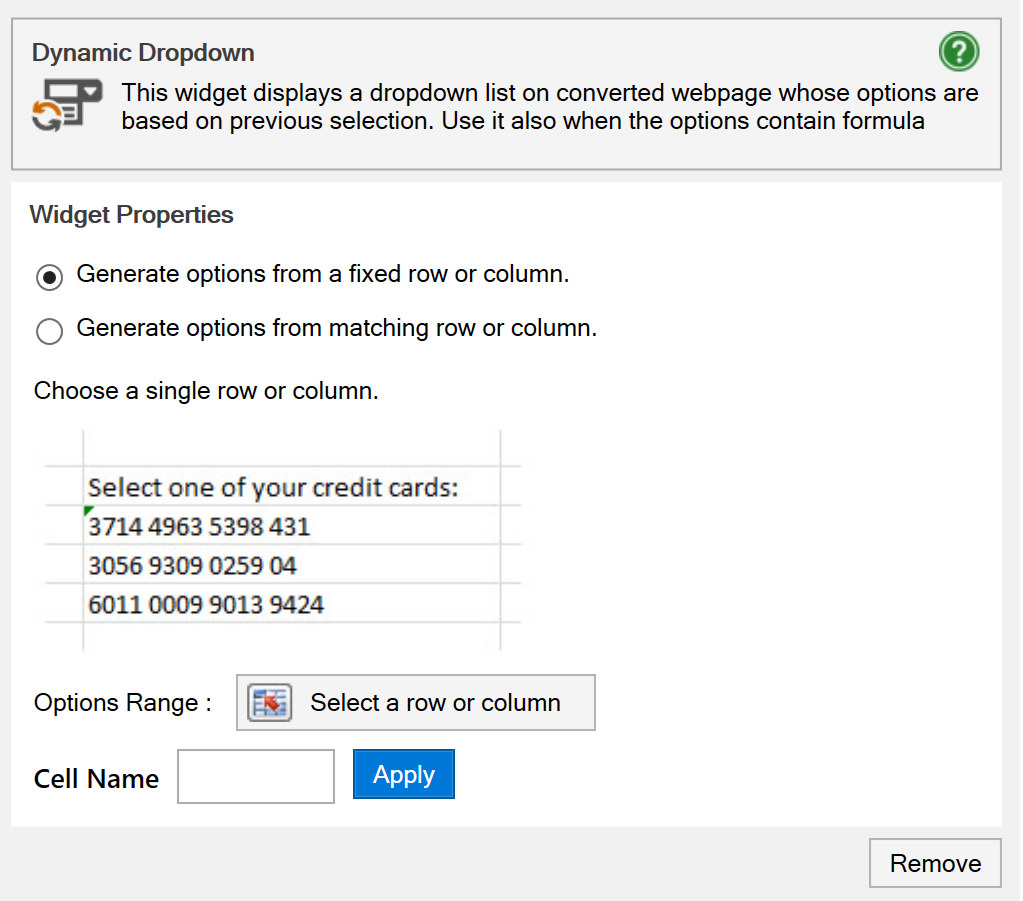Click the 'Options Range :' label

click(x=122, y=703)
